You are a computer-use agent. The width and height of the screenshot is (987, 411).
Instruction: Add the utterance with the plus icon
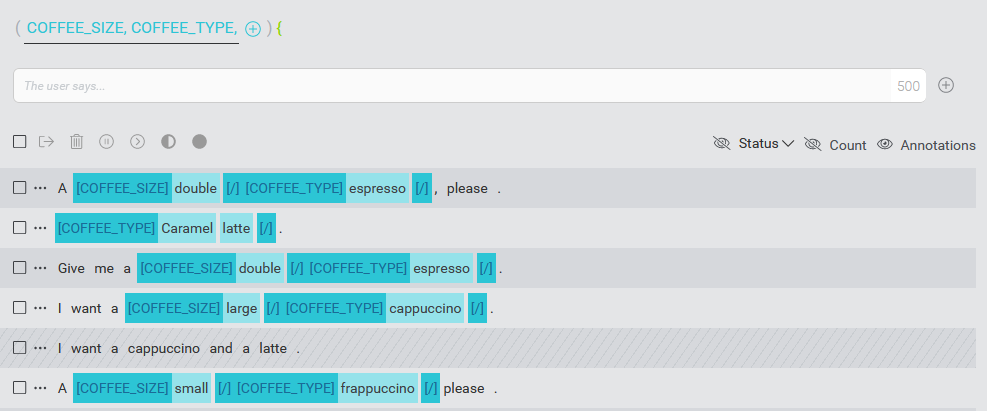pyautogui.click(x=946, y=85)
